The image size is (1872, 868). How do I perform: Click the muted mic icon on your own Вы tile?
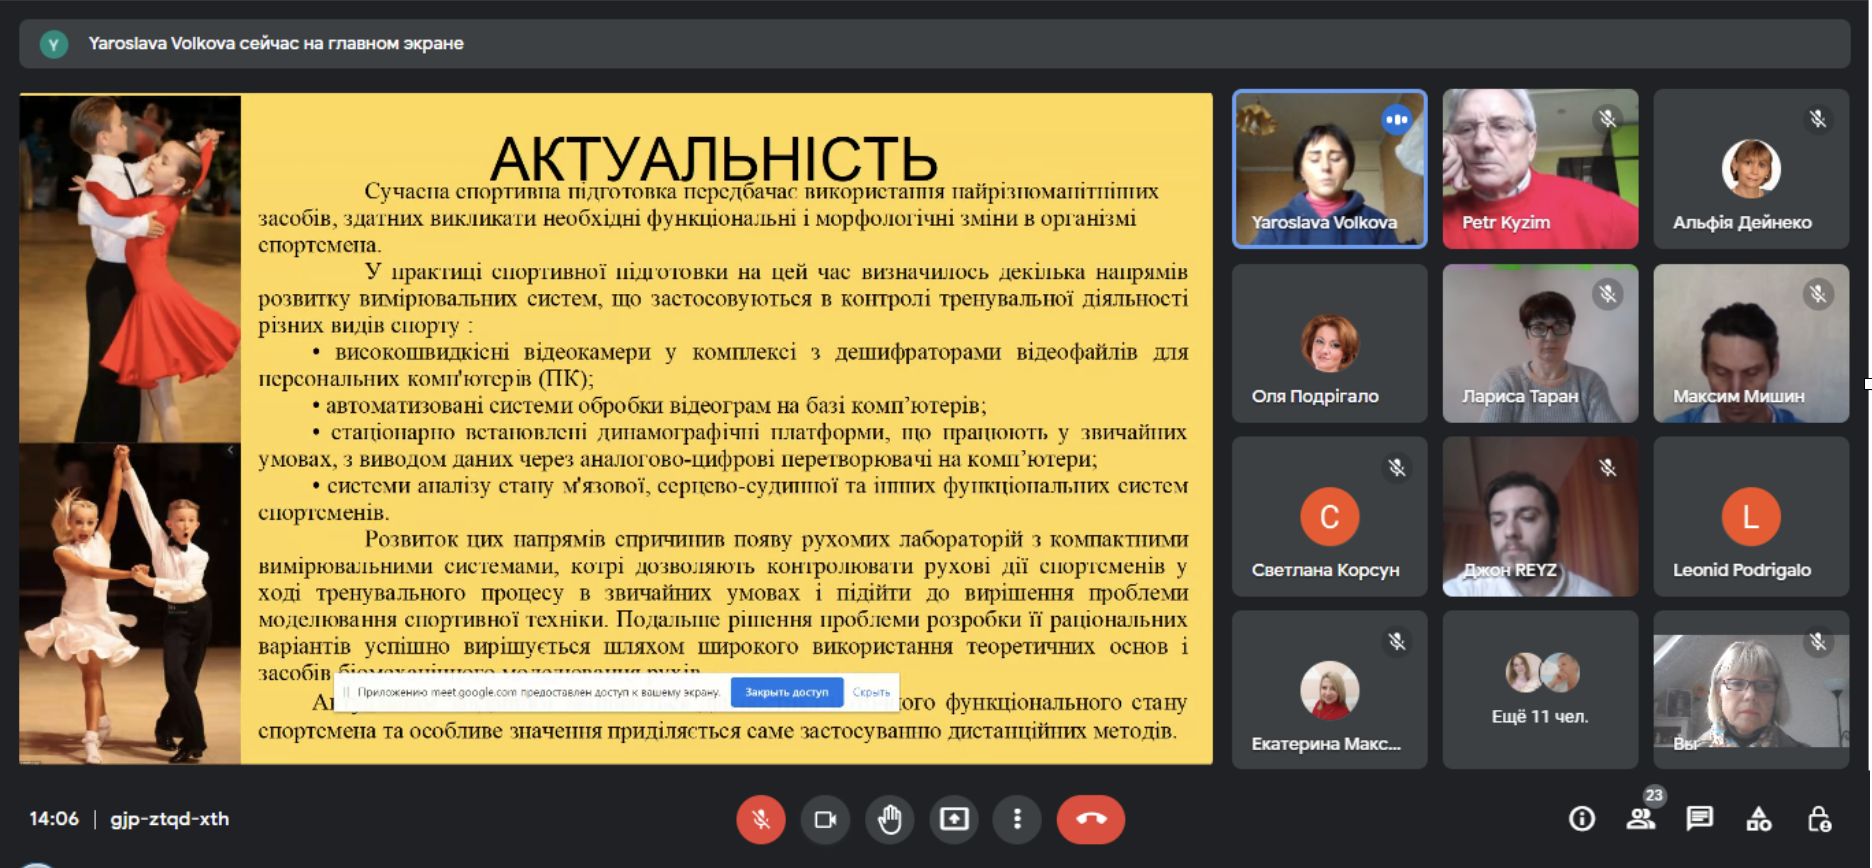[x=1818, y=641]
